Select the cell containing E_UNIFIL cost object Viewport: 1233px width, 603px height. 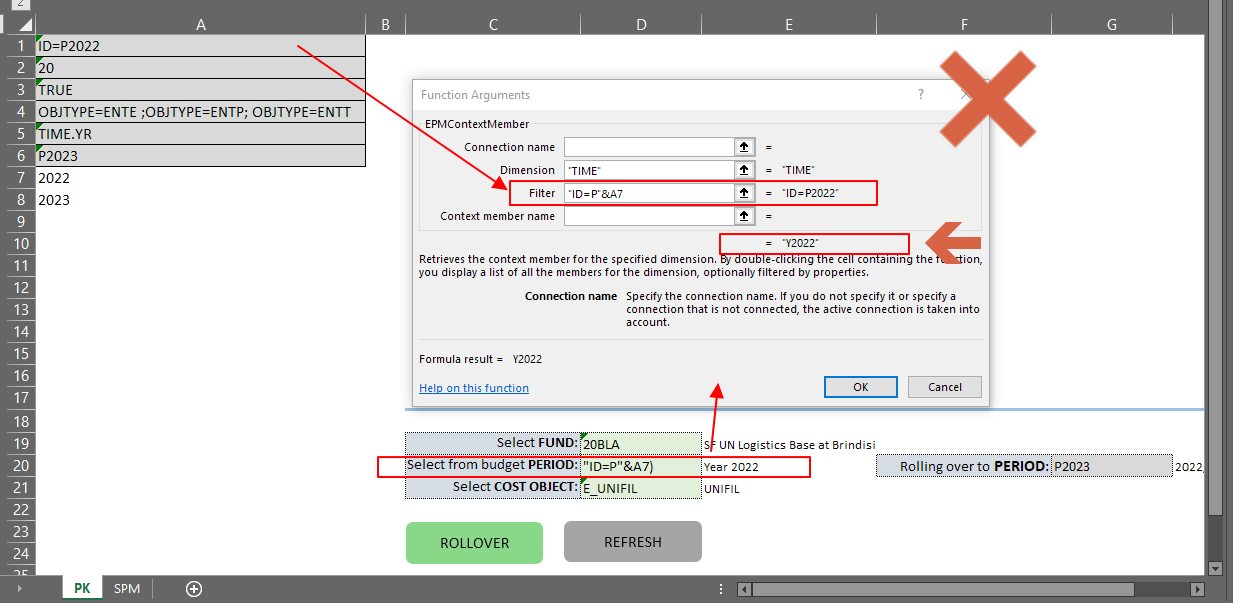coord(640,488)
